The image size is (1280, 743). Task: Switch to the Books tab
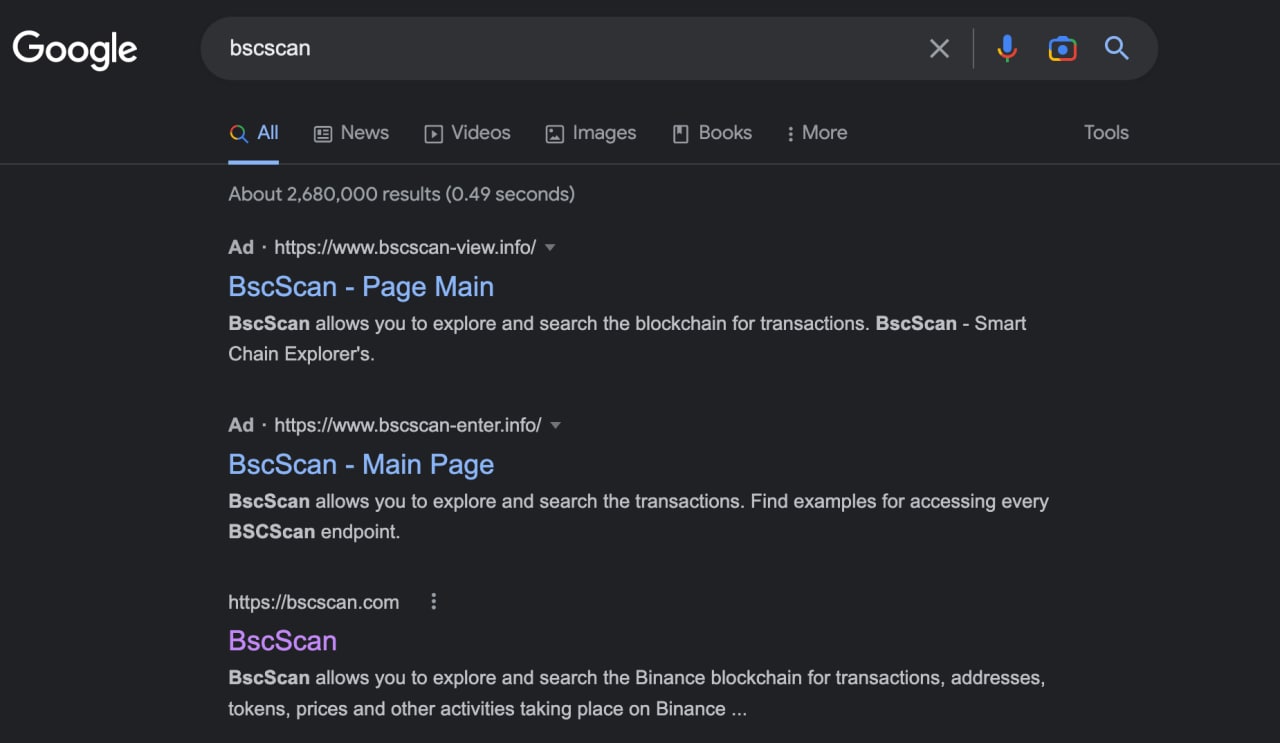click(x=712, y=133)
